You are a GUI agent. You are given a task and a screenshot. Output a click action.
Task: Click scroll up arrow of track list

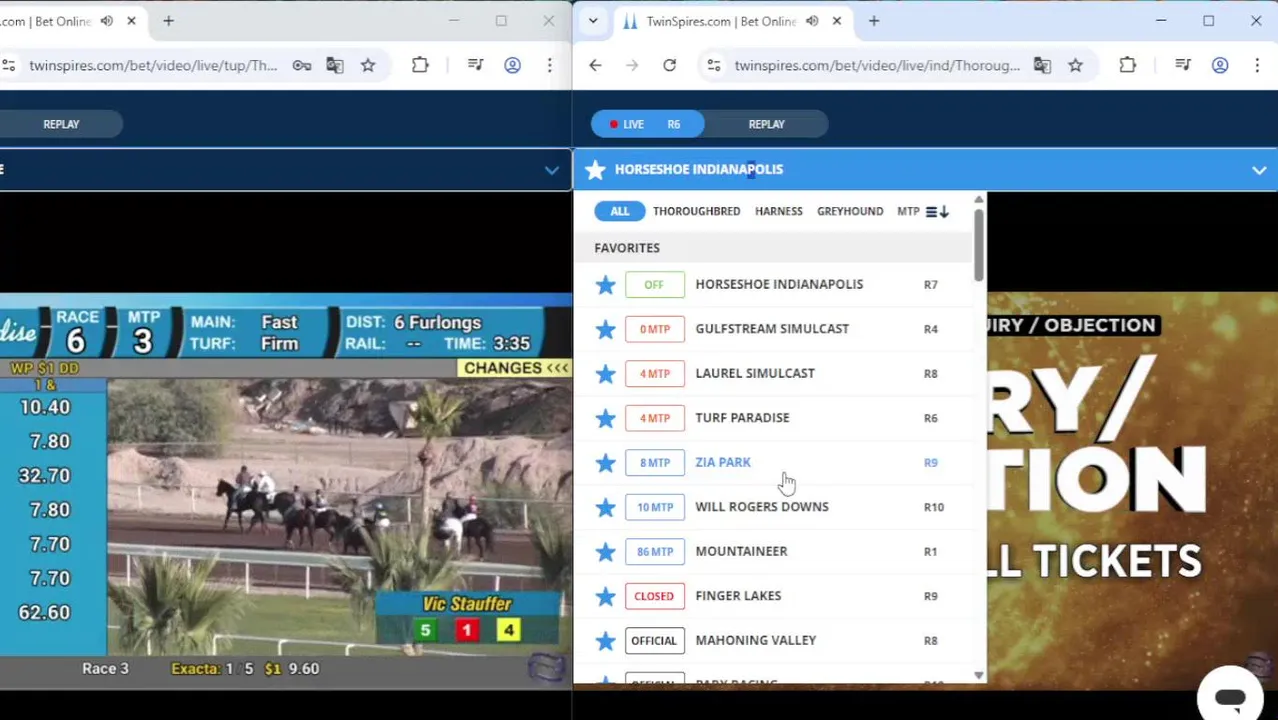[979, 200]
